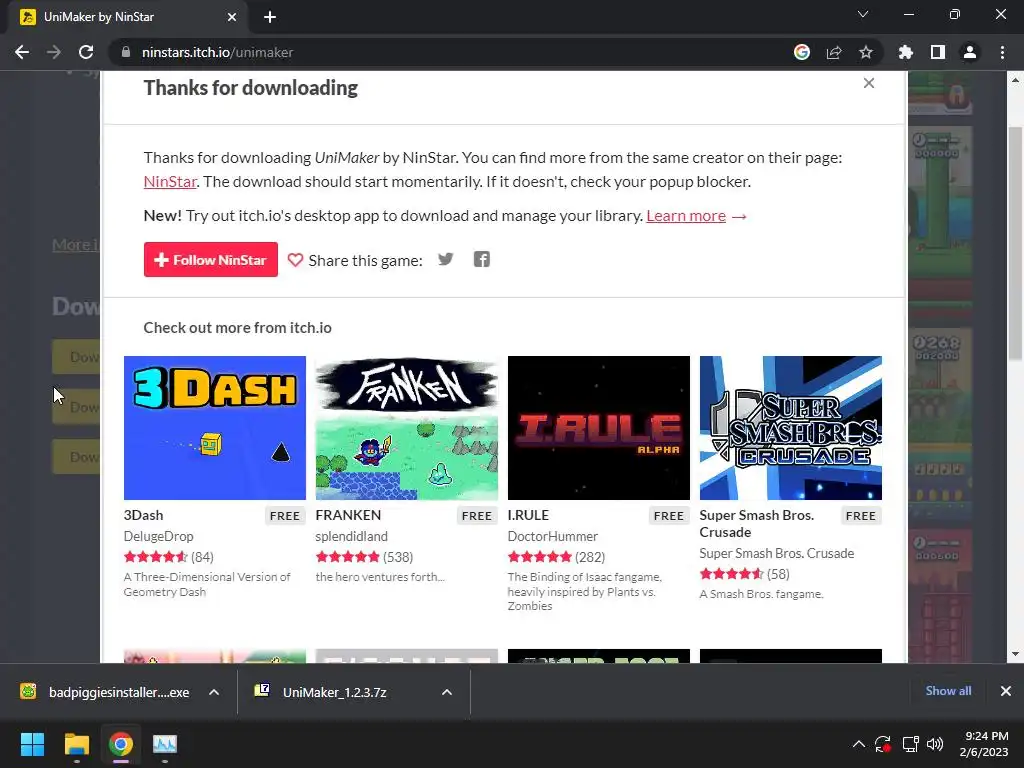Click the 3Dash star rating (84)
The width and height of the screenshot is (1024, 768).
pos(168,557)
